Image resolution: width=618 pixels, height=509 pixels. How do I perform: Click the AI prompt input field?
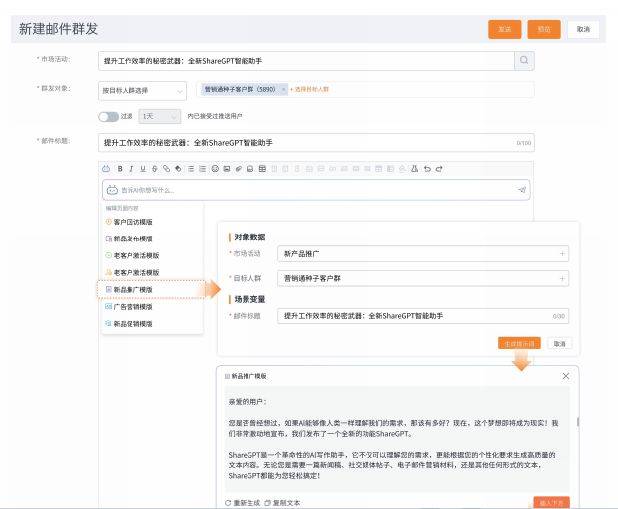point(316,190)
